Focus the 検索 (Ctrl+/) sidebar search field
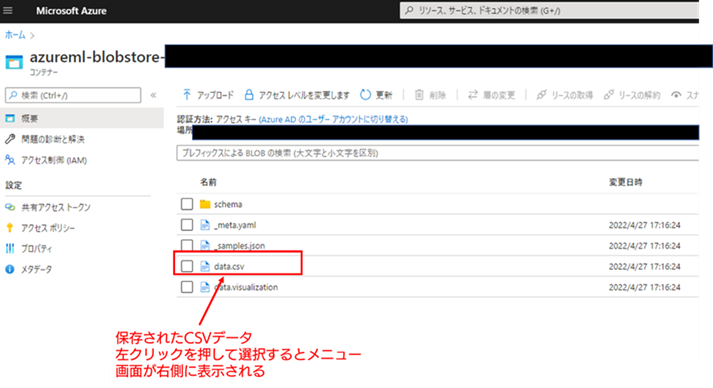The image size is (713, 388). pos(73,95)
